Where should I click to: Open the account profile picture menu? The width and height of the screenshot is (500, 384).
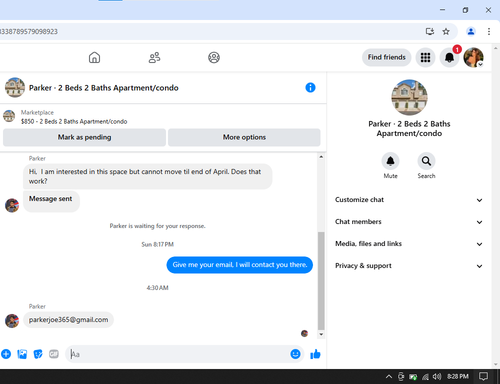tap(473, 57)
